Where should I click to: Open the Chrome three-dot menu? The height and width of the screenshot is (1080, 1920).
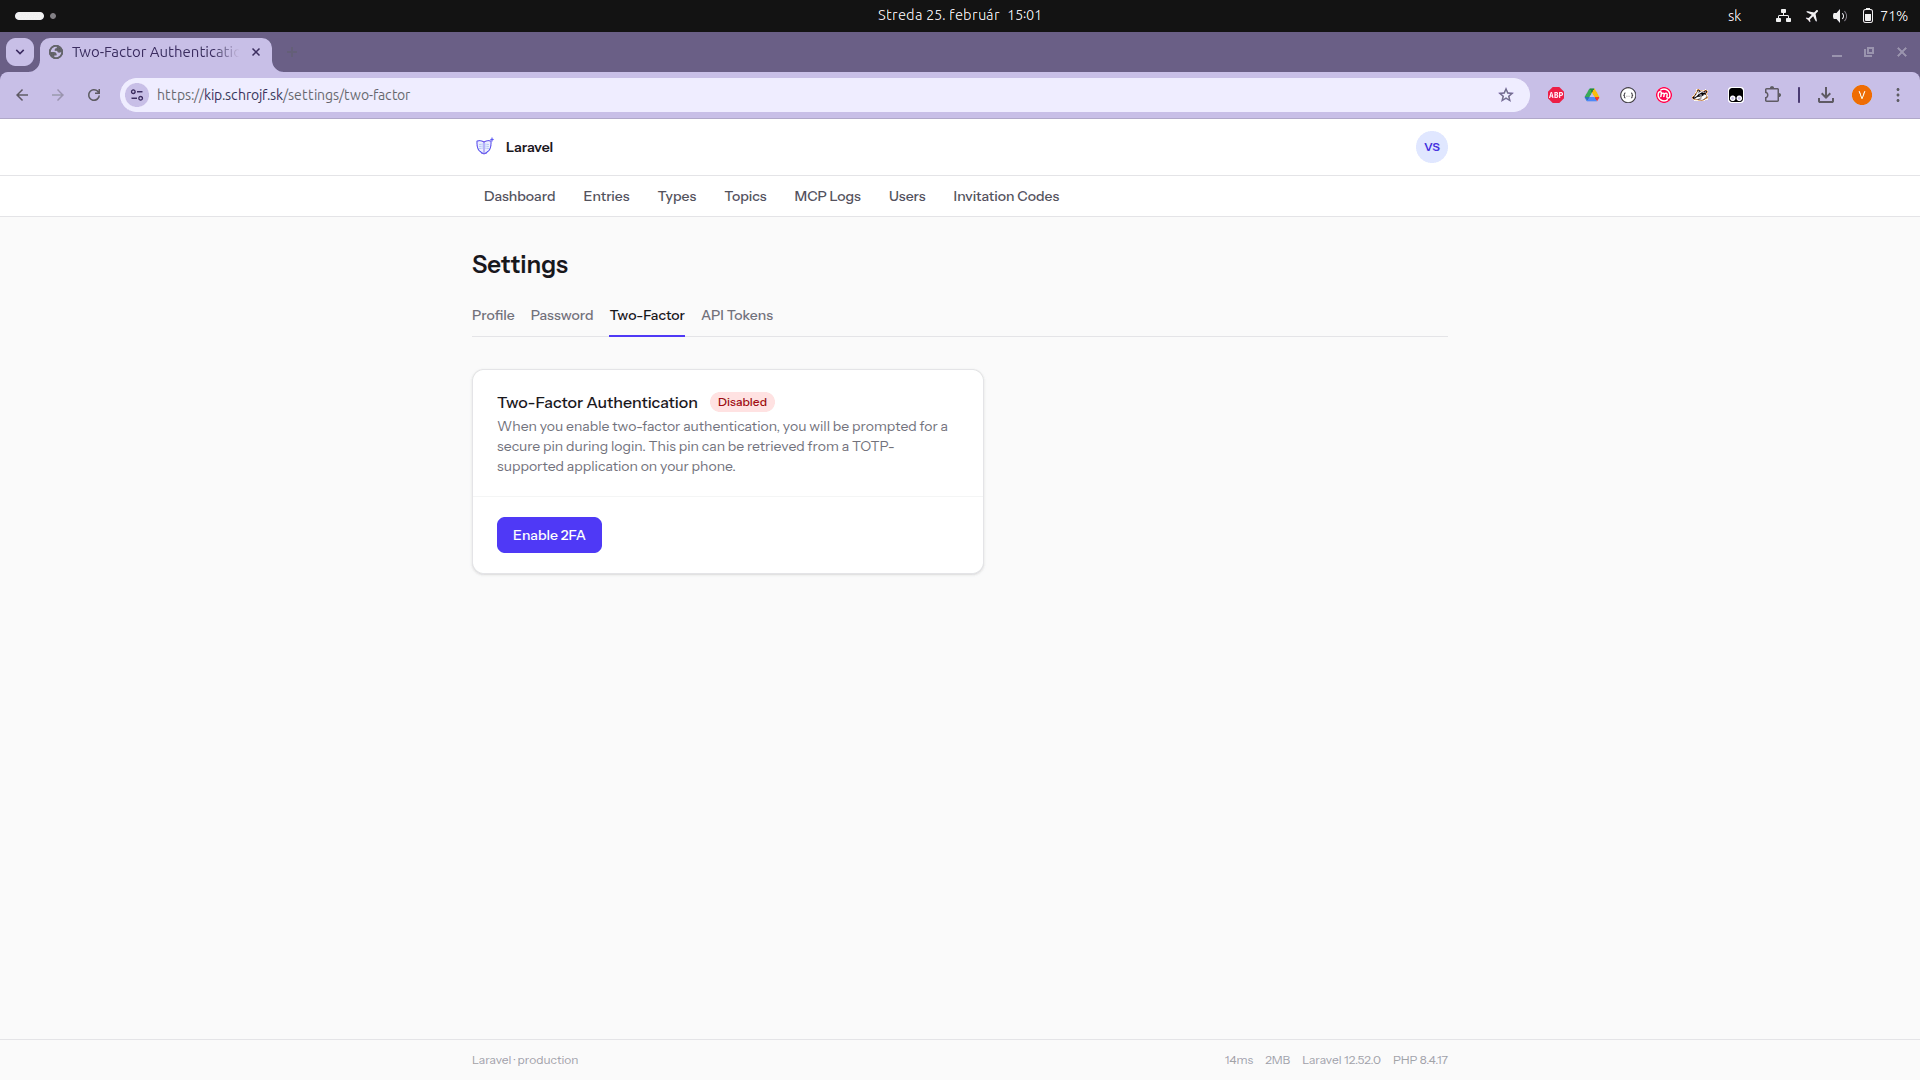tap(1898, 95)
